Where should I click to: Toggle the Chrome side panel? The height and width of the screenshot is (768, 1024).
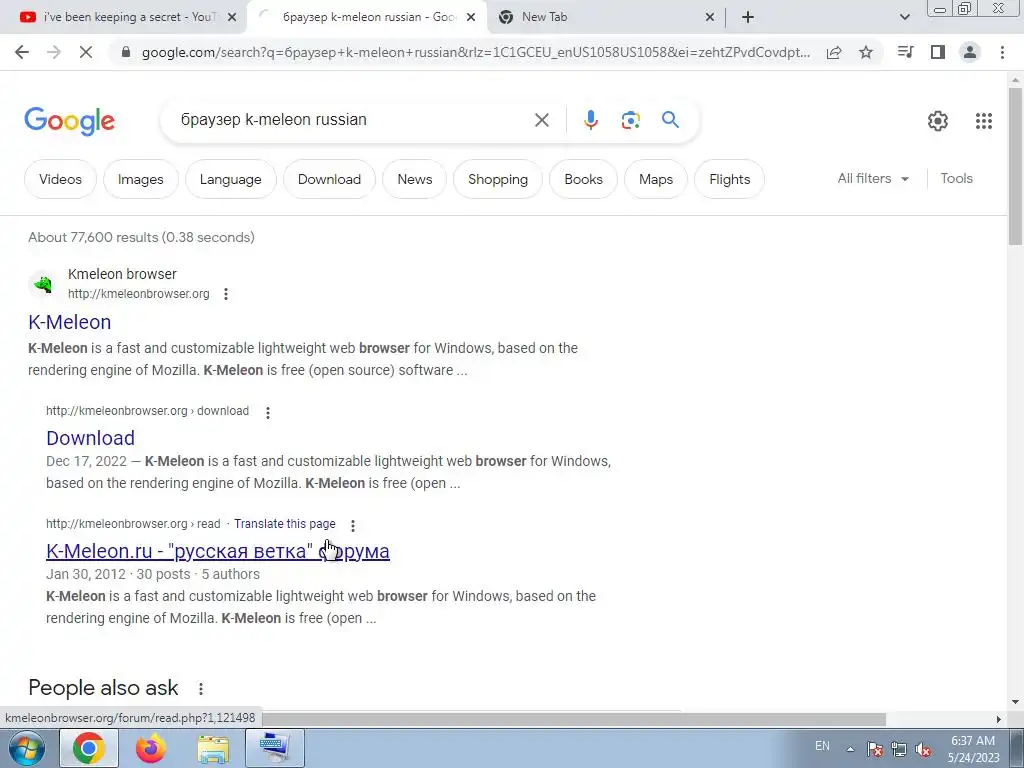click(938, 52)
